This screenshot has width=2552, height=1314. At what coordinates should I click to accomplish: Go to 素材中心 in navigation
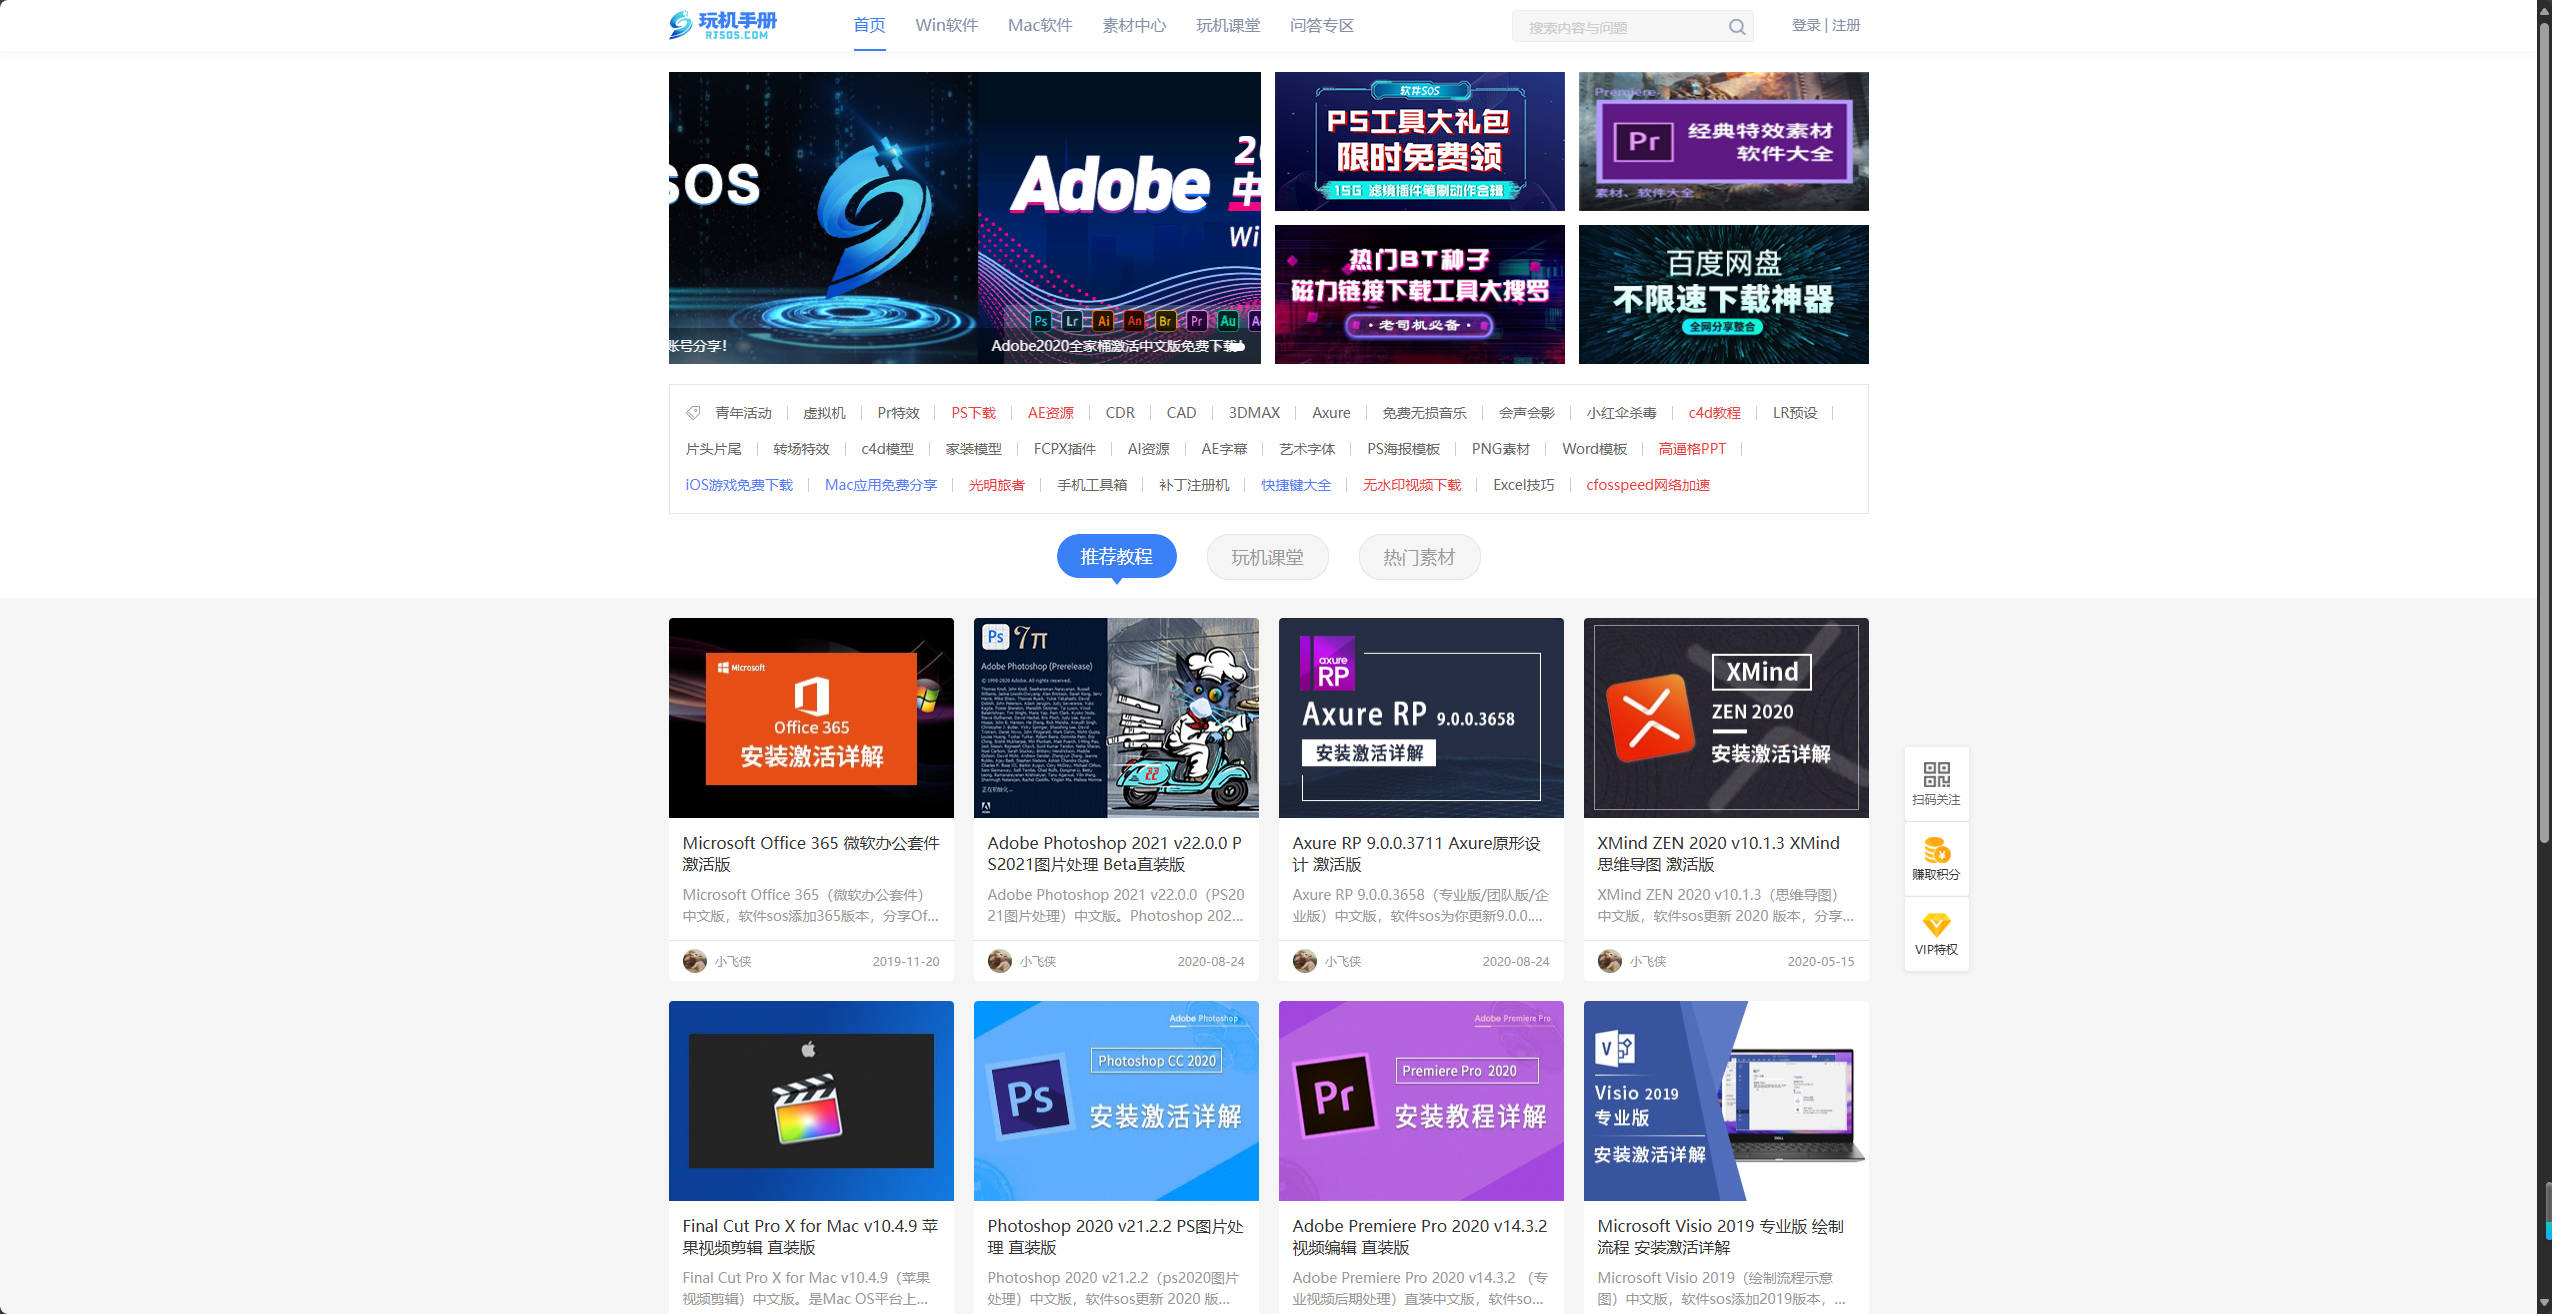[1134, 25]
